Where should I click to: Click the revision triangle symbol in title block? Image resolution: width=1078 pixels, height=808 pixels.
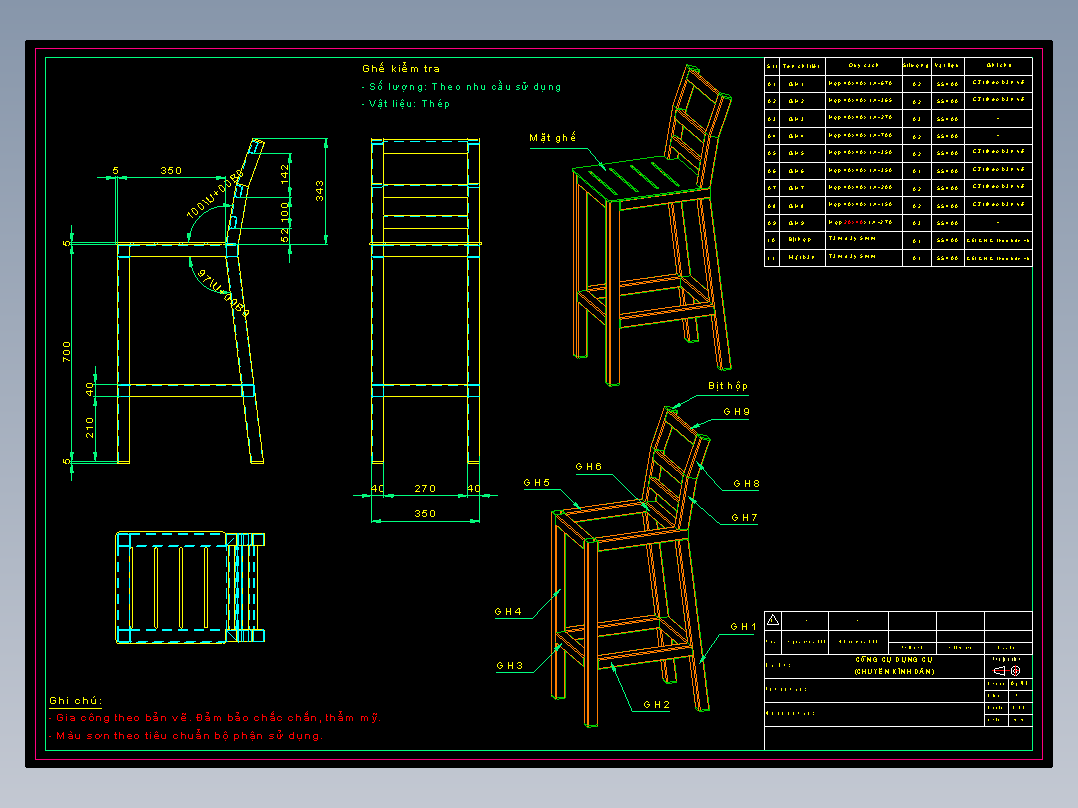coord(773,620)
